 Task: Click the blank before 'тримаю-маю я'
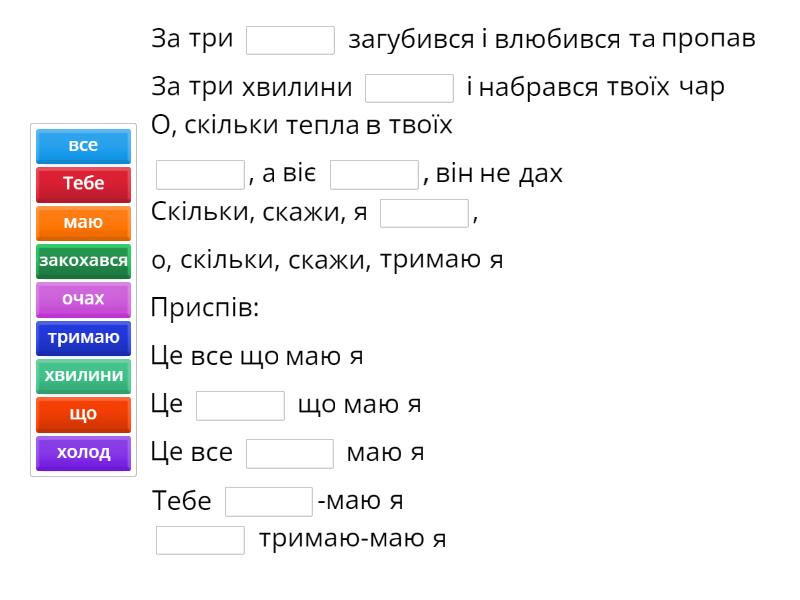click(x=200, y=541)
